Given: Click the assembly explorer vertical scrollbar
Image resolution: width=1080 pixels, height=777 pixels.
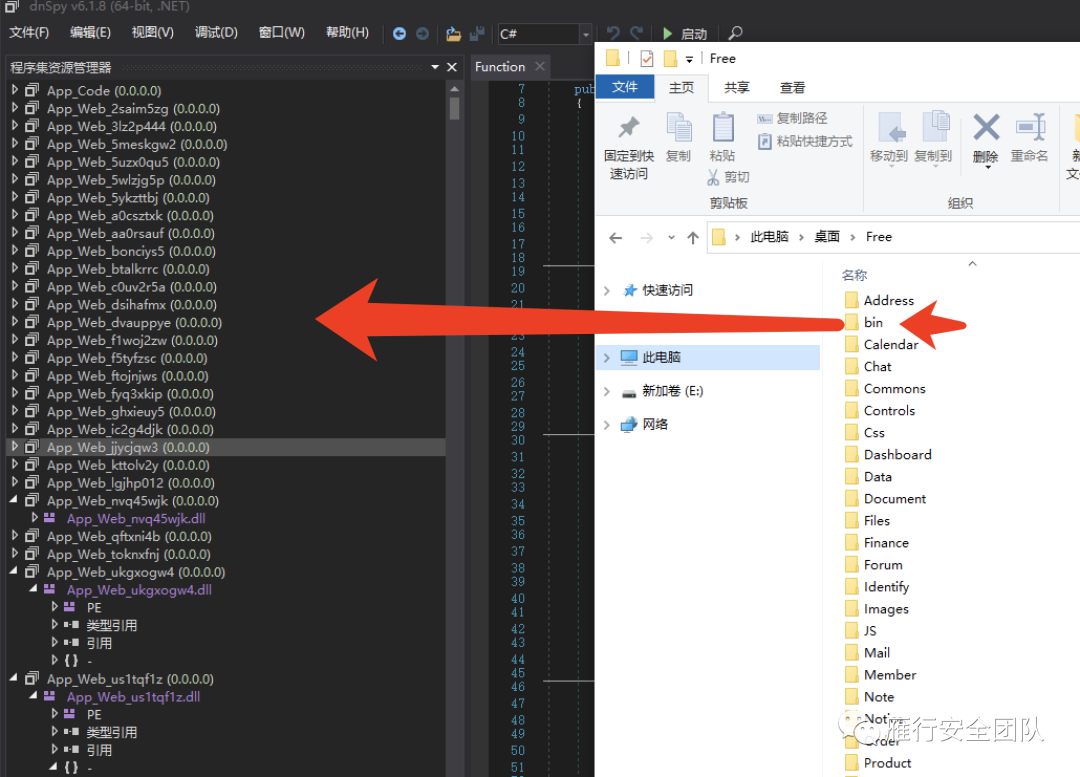Looking at the screenshot, I should (454, 300).
